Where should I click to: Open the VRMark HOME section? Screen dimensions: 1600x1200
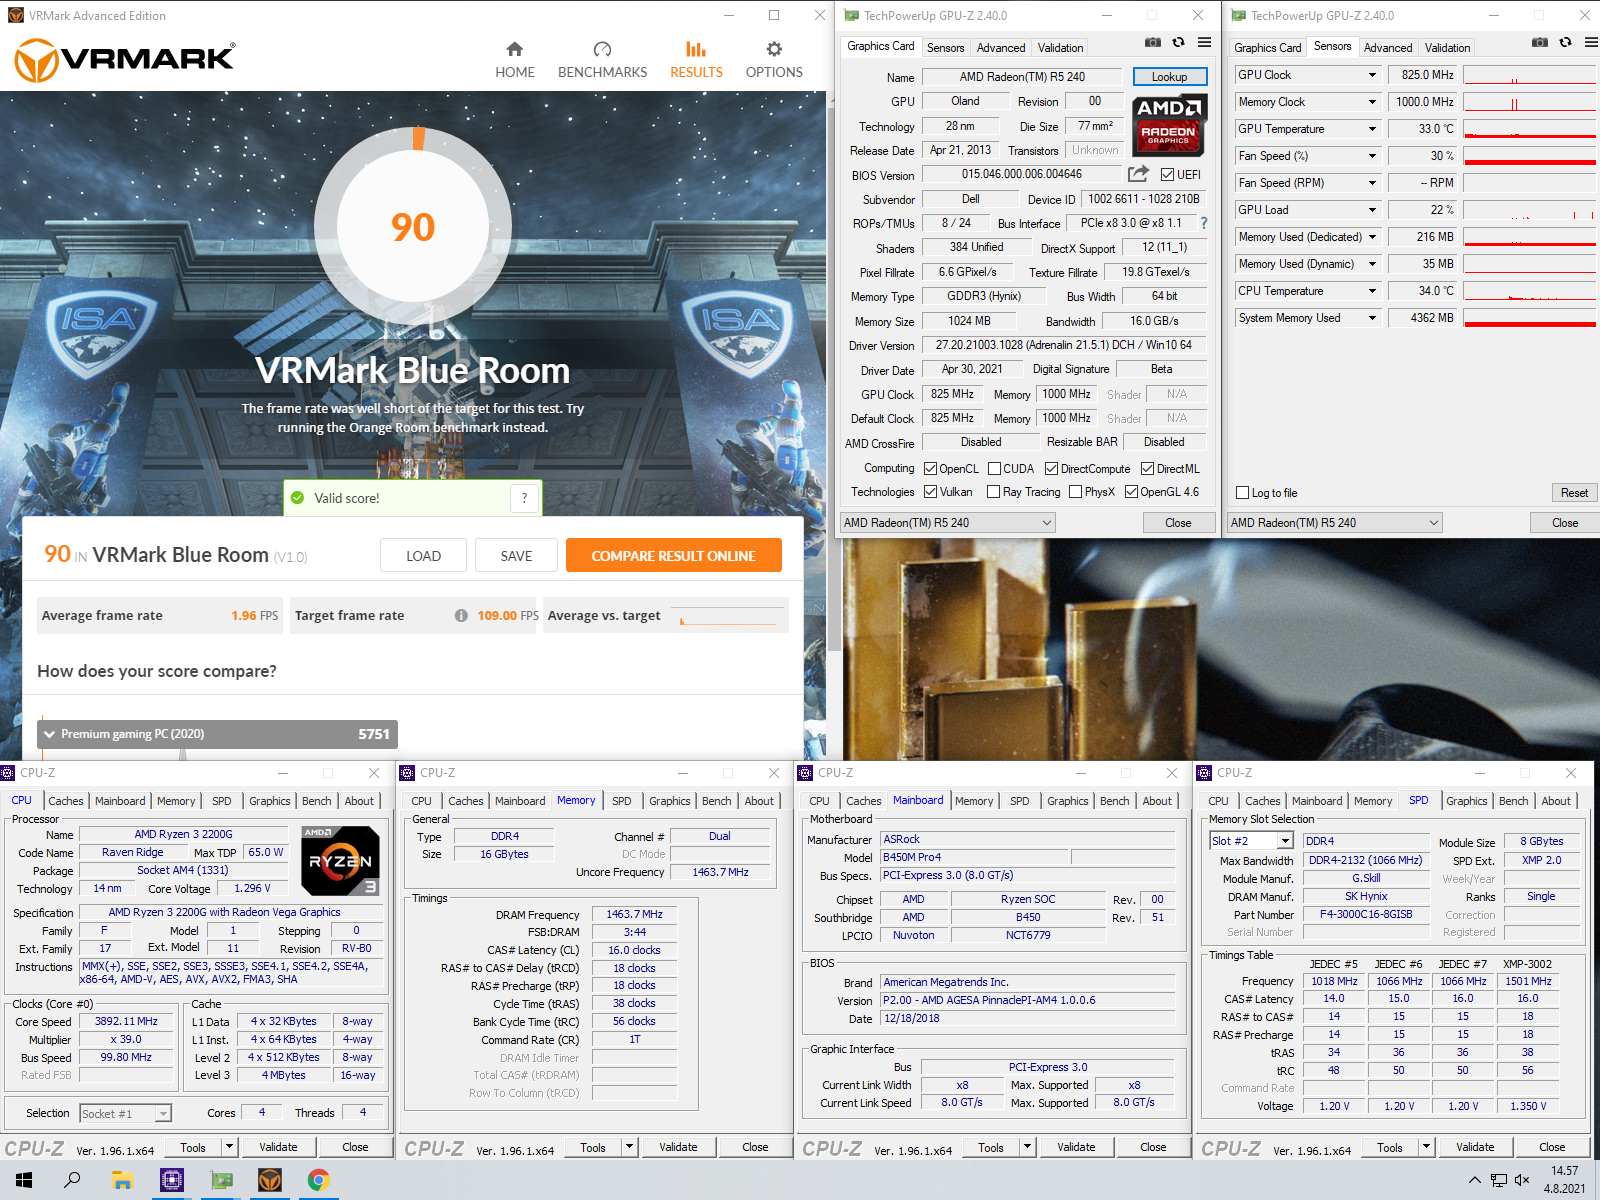tap(514, 60)
